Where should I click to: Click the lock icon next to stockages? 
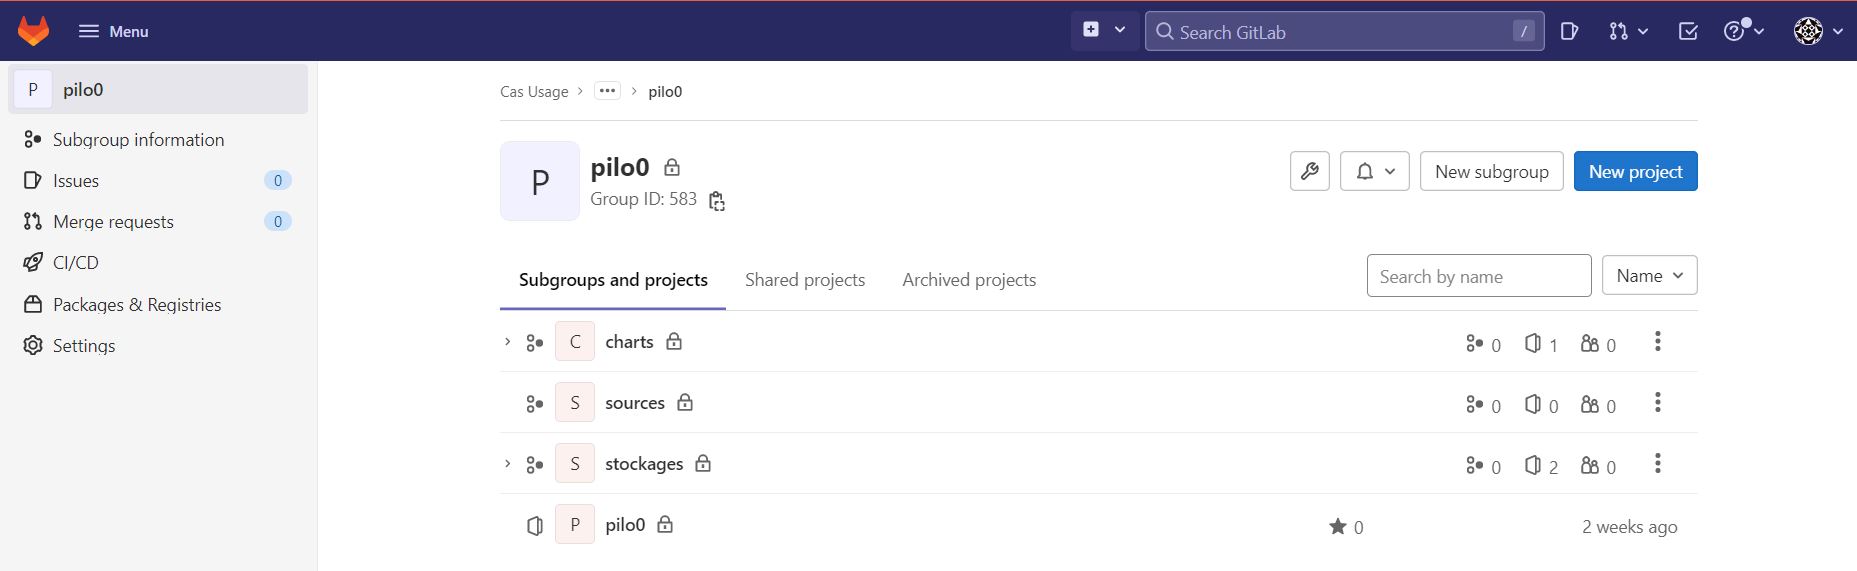703,463
